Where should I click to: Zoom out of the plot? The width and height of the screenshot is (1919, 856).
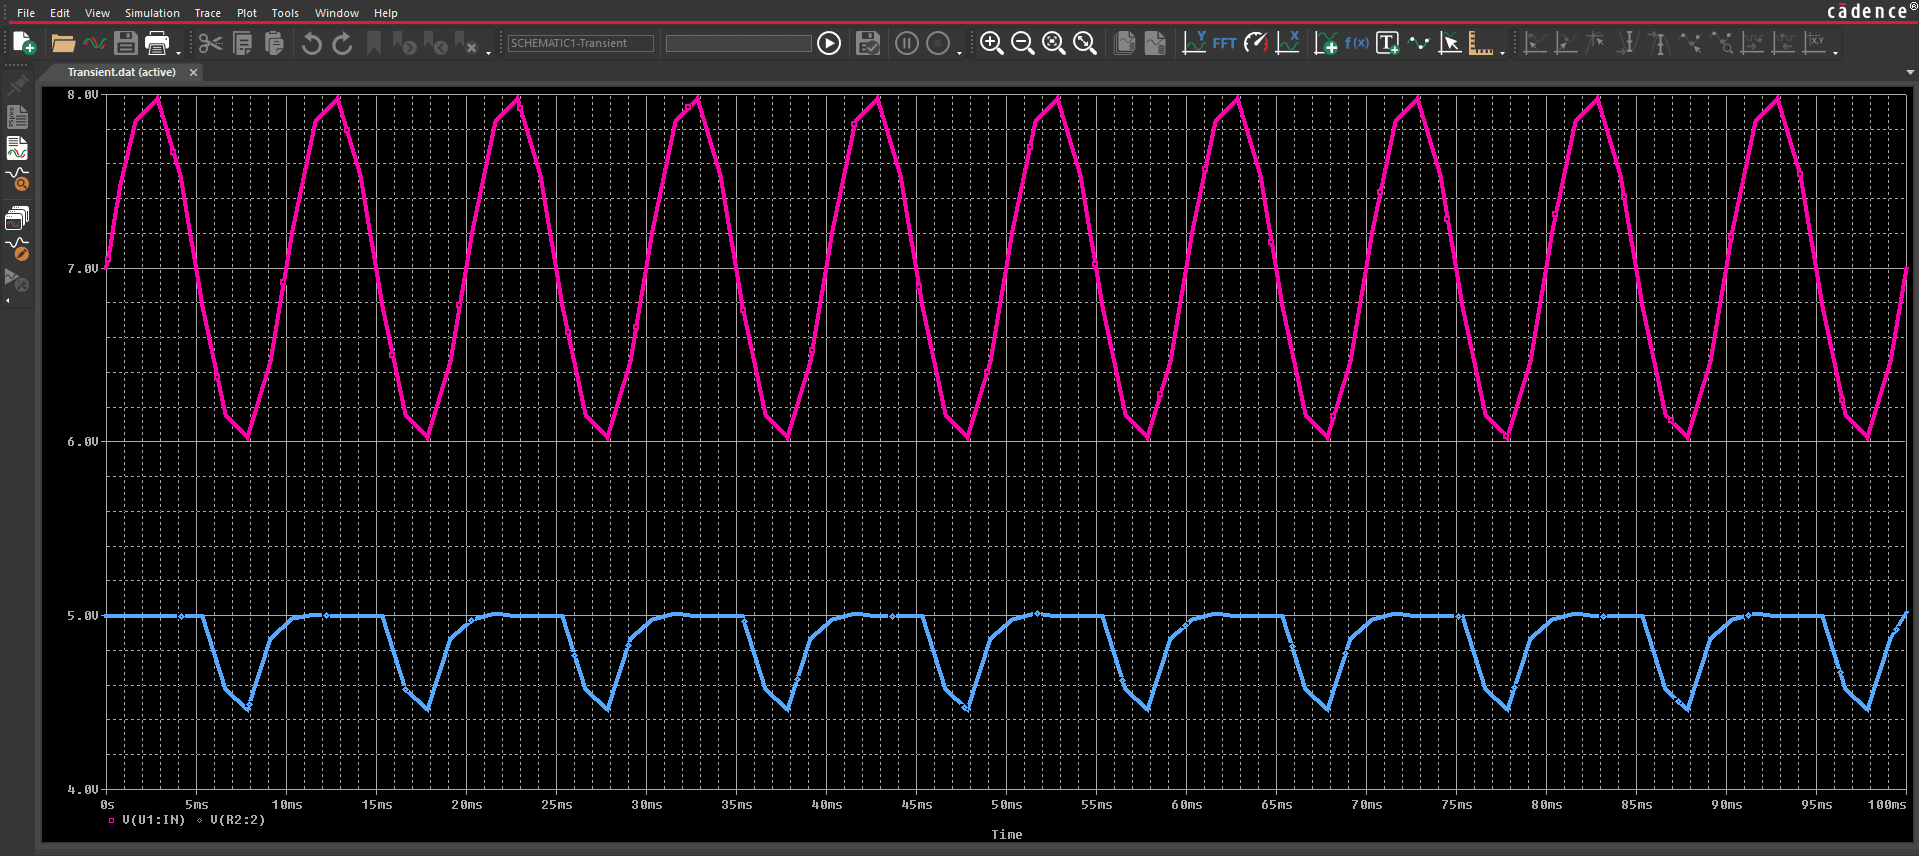(x=1022, y=43)
